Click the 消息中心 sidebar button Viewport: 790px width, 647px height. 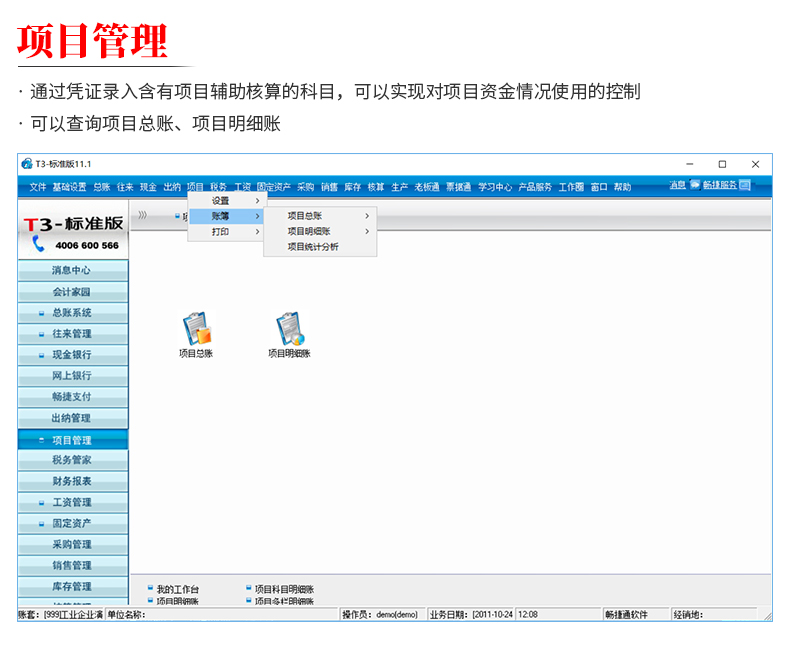click(72, 271)
